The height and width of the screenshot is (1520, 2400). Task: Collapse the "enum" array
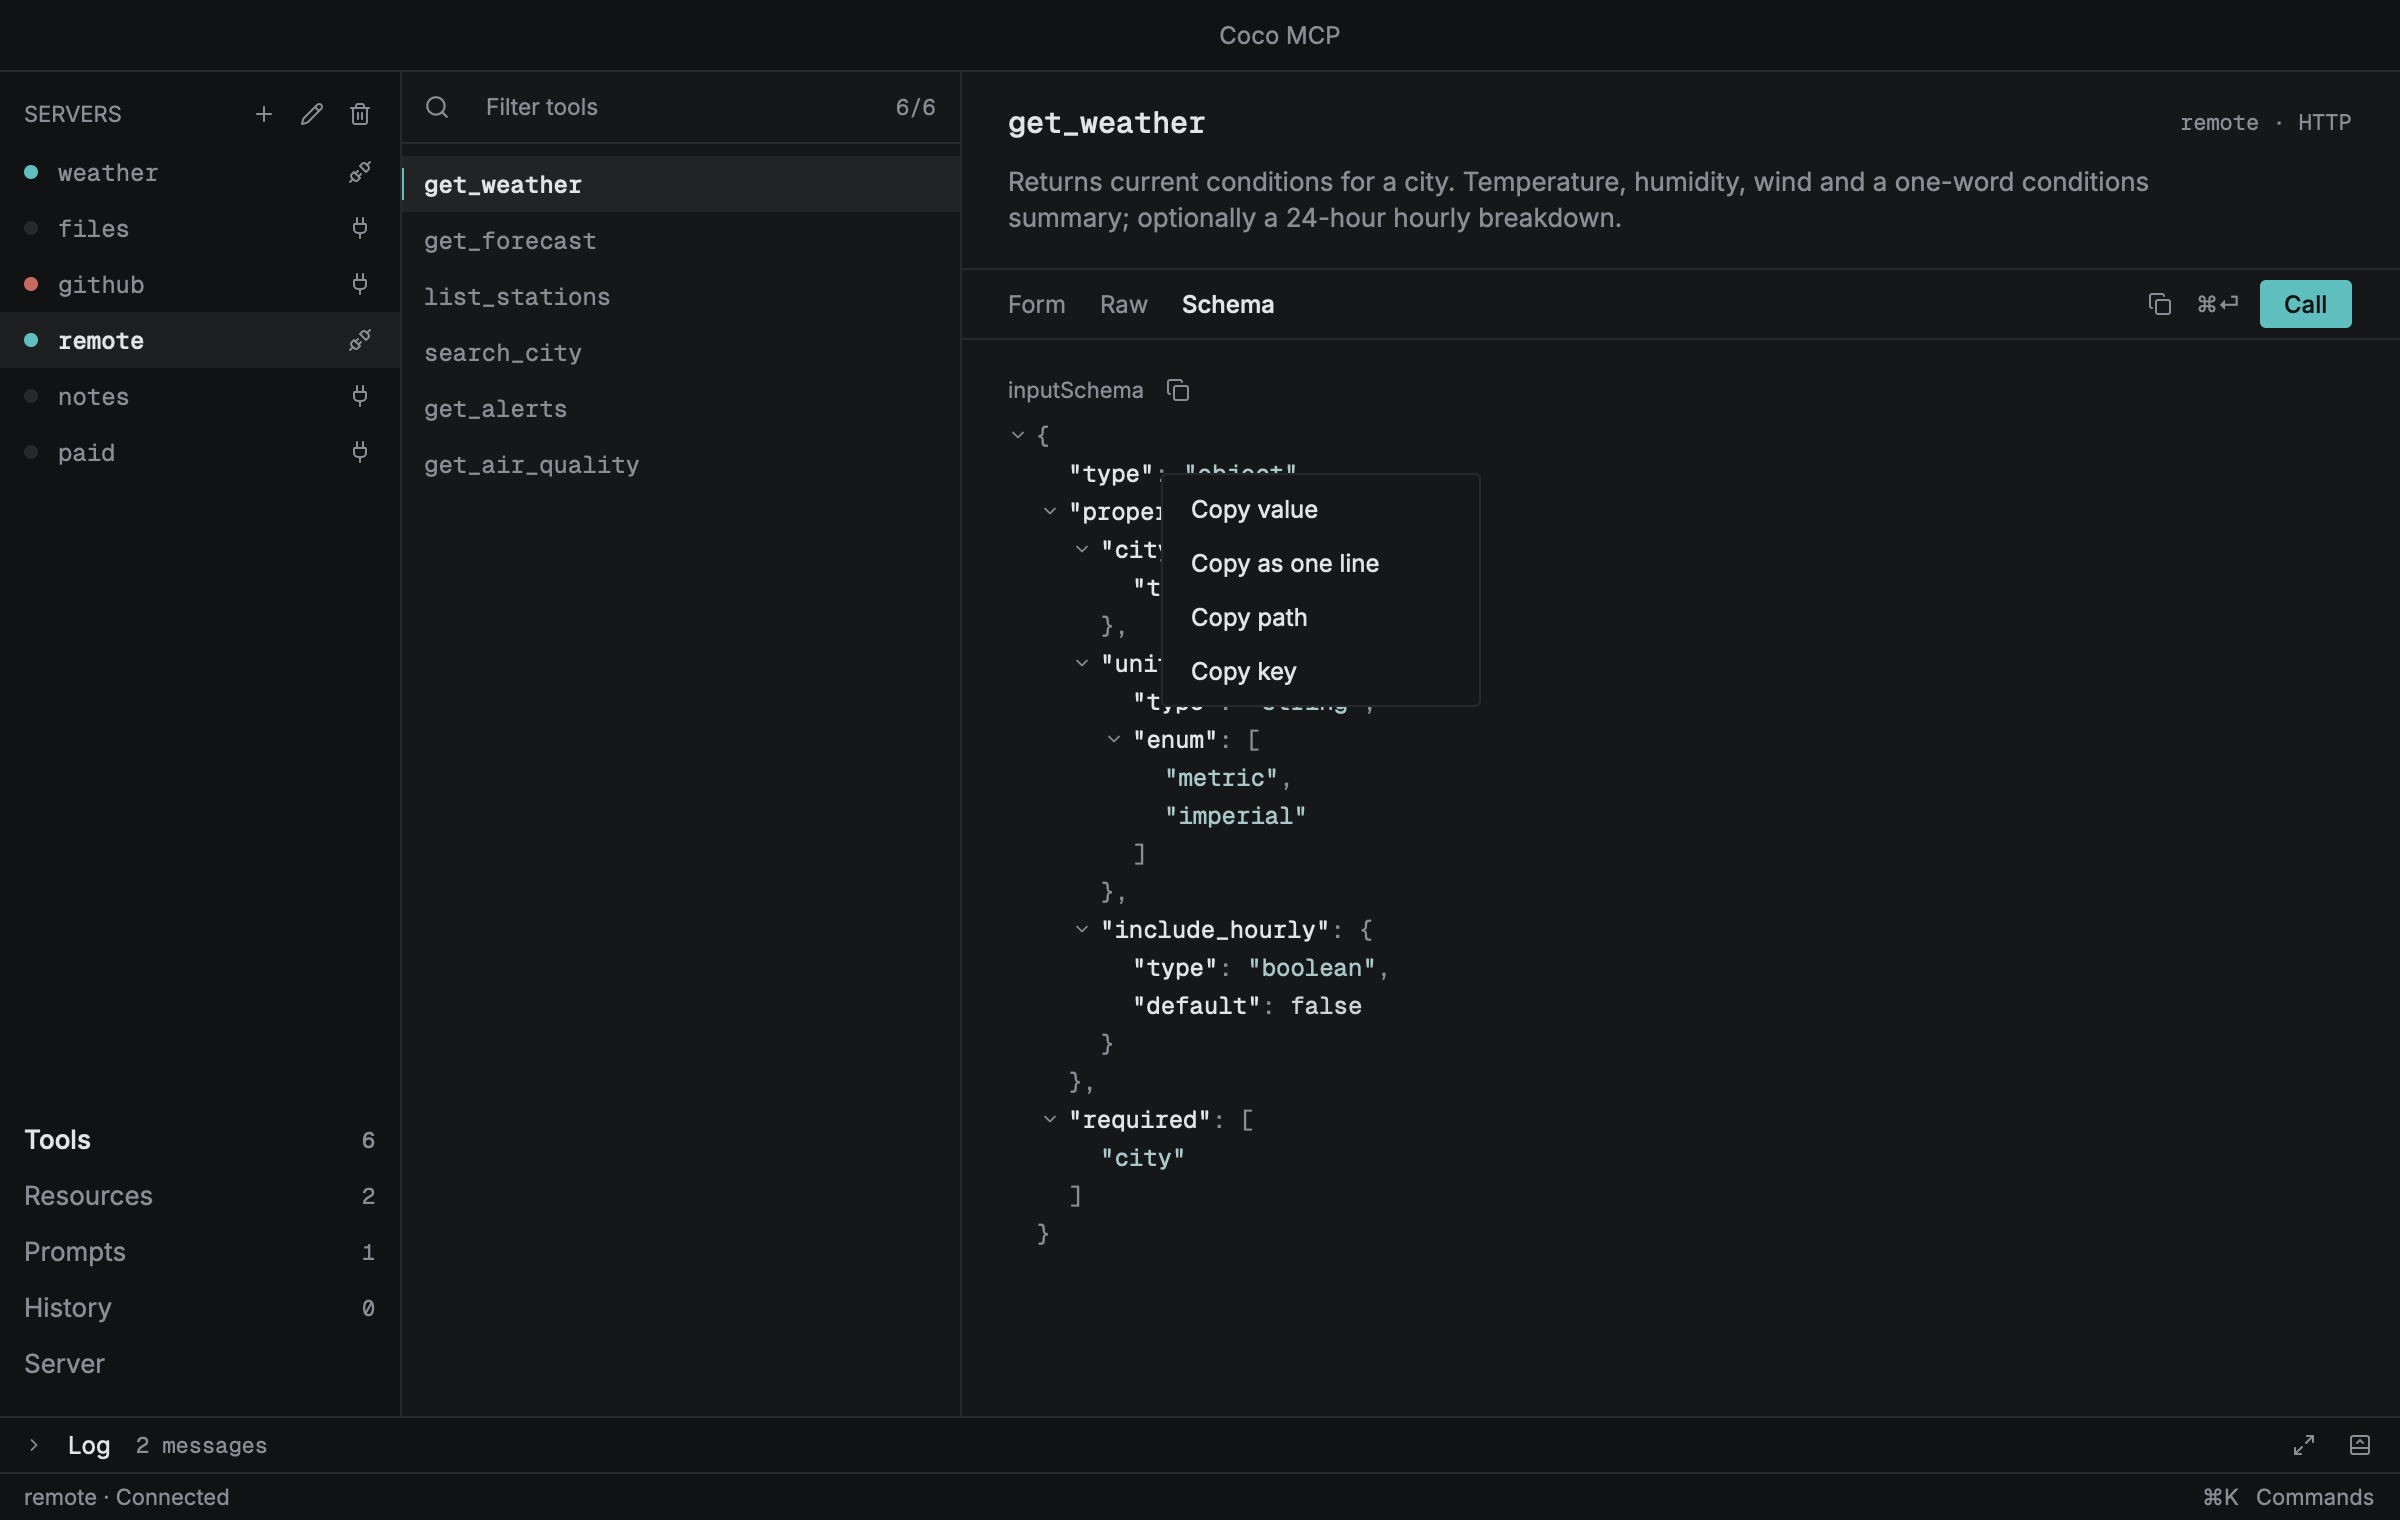(x=1114, y=739)
